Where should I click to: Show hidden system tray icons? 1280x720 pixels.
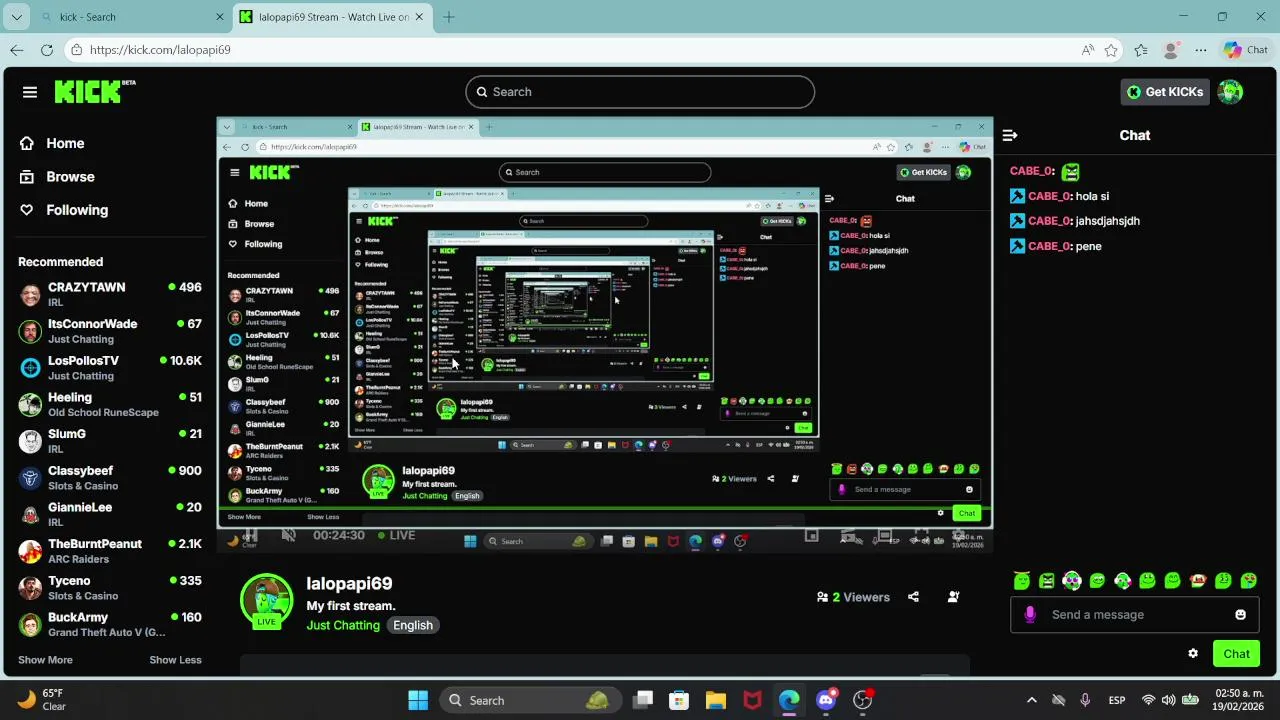pos(1032,700)
